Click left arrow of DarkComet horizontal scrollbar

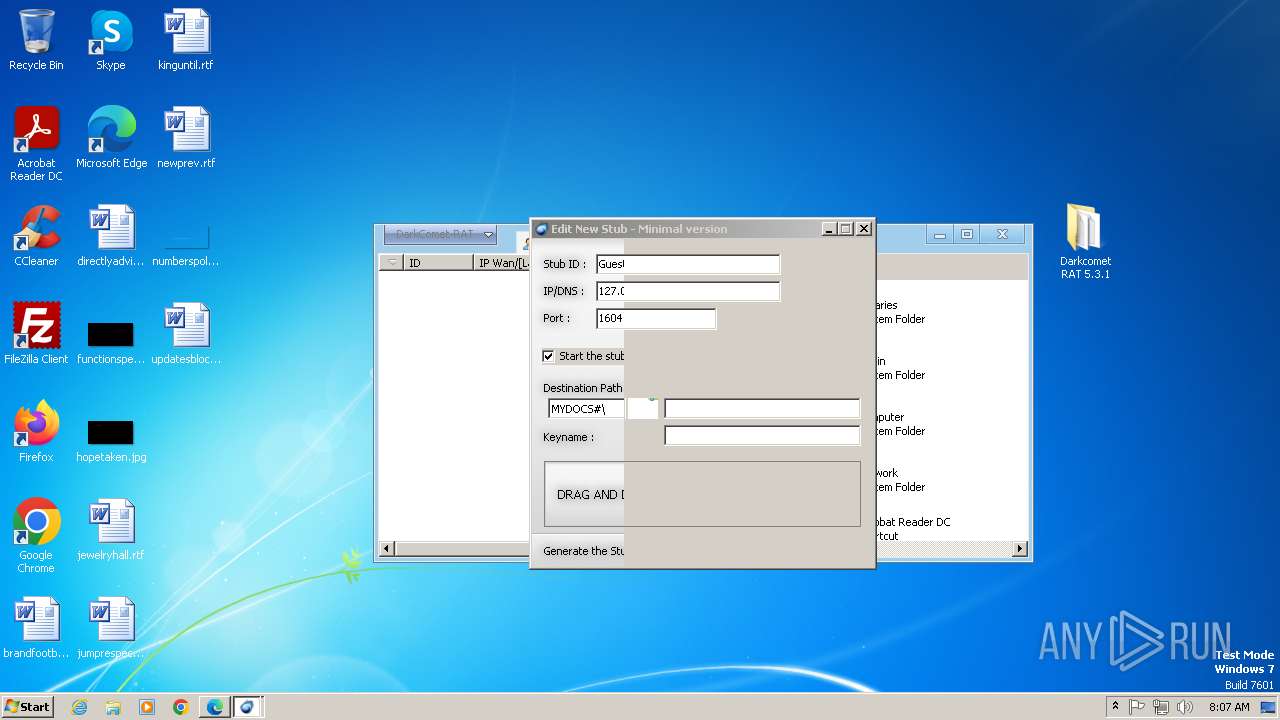[387, 549]
